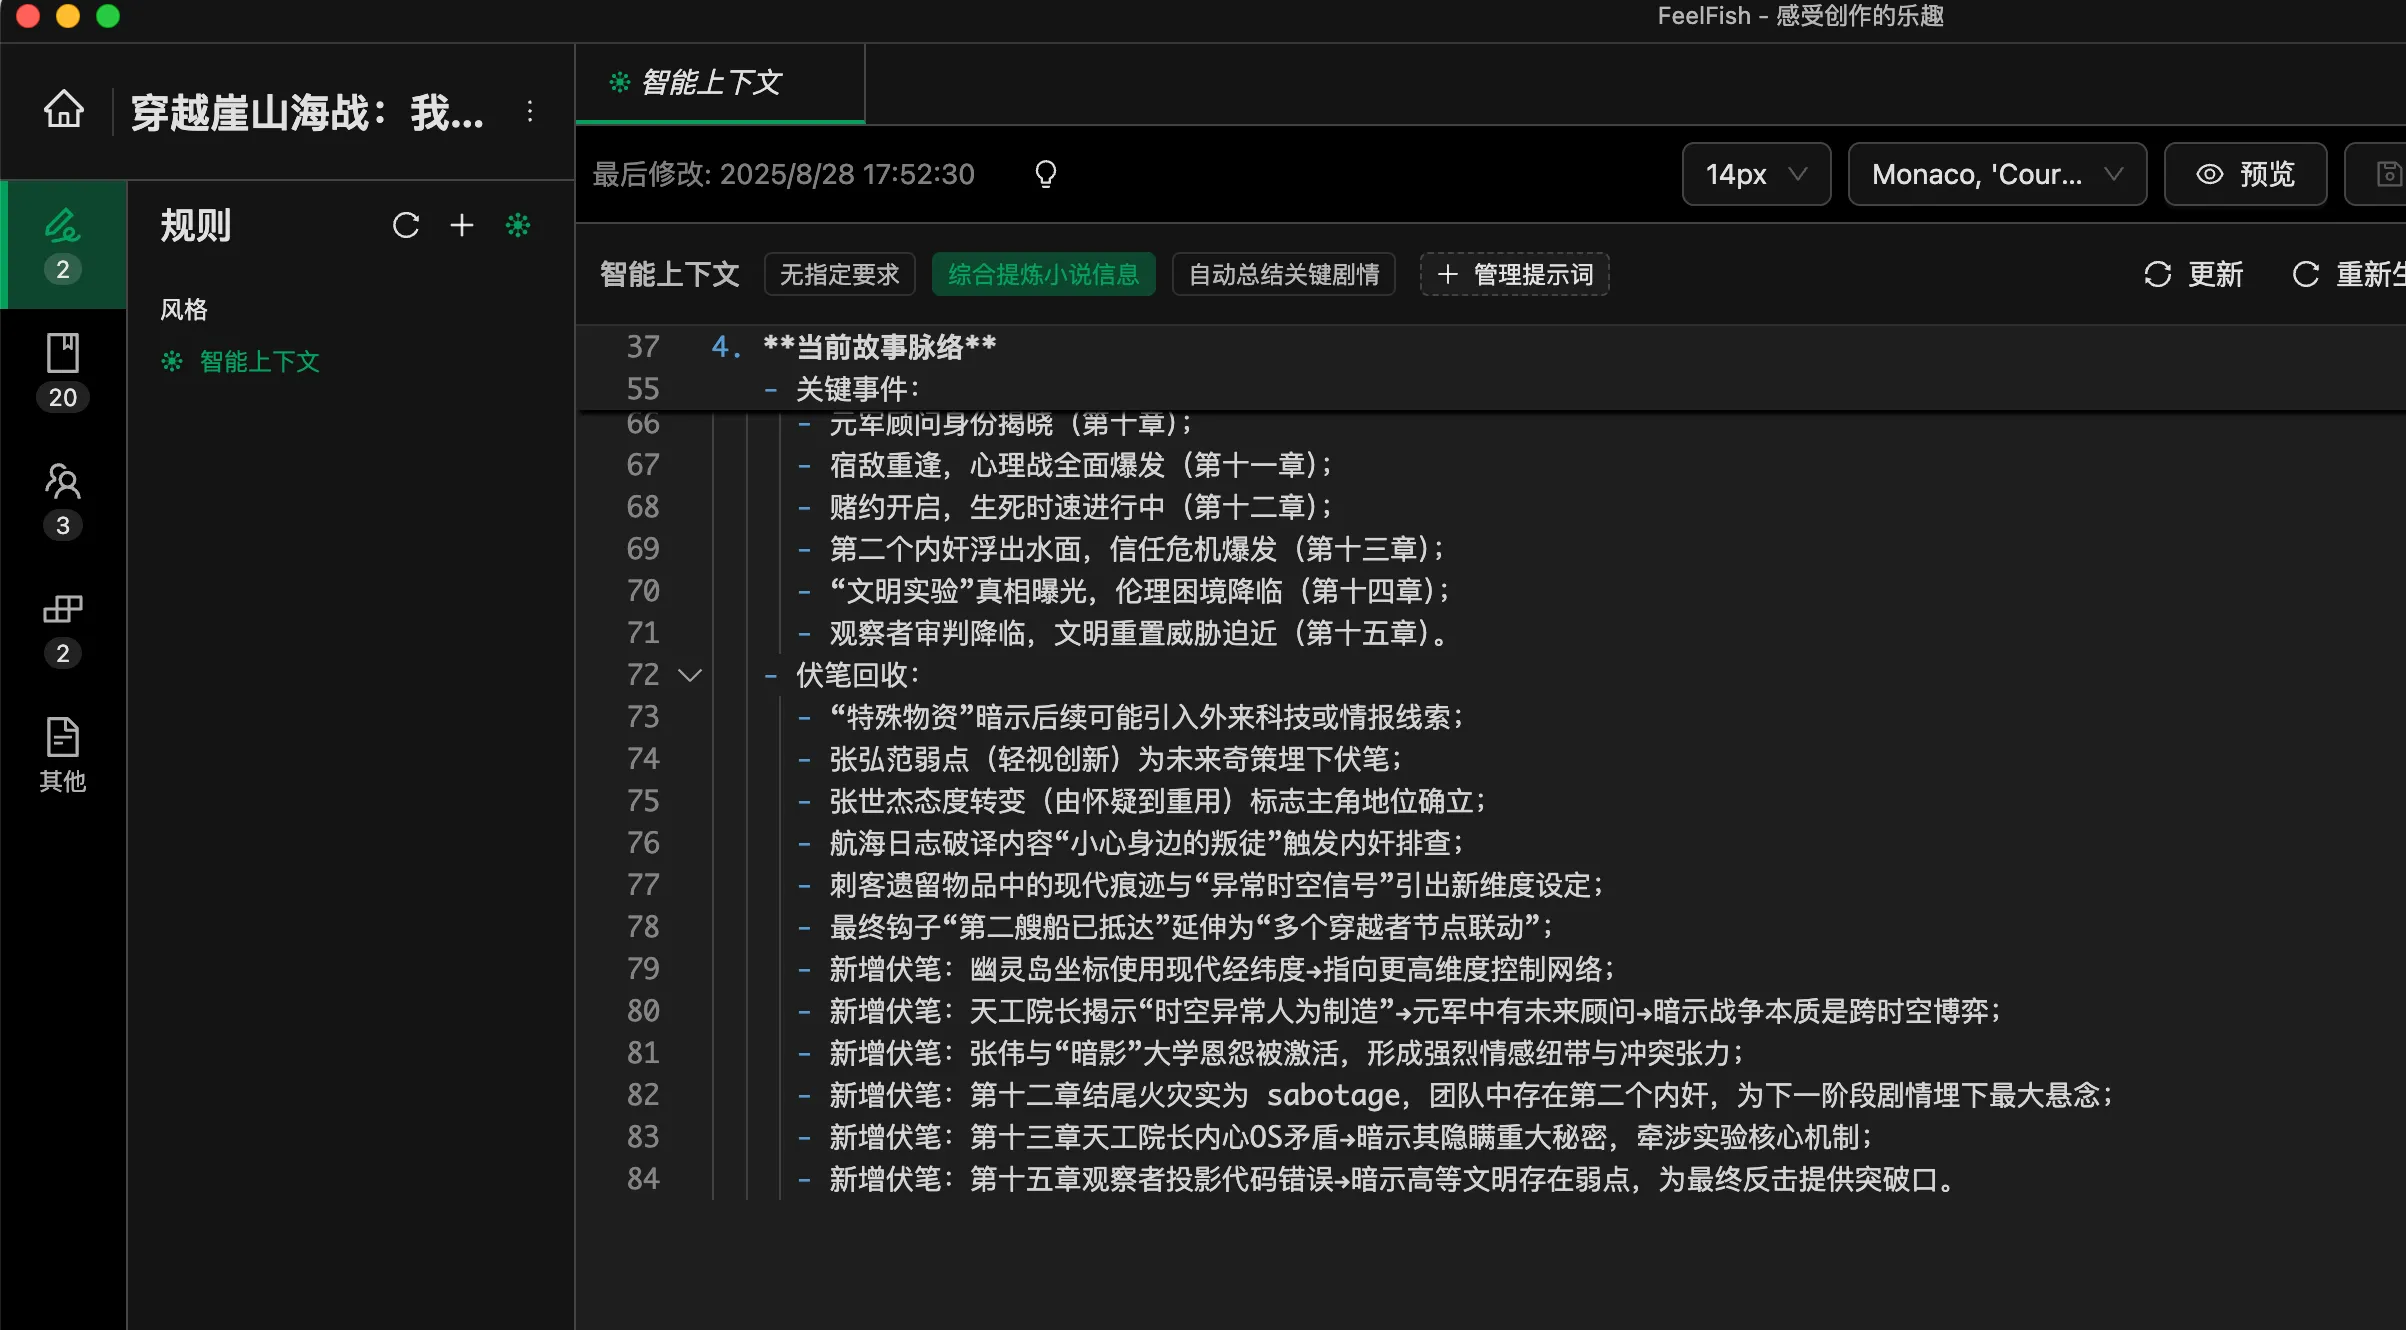Select the 自动总结关键剧情 prompt option
Screen dimensions: 2406x1330
1283,274
